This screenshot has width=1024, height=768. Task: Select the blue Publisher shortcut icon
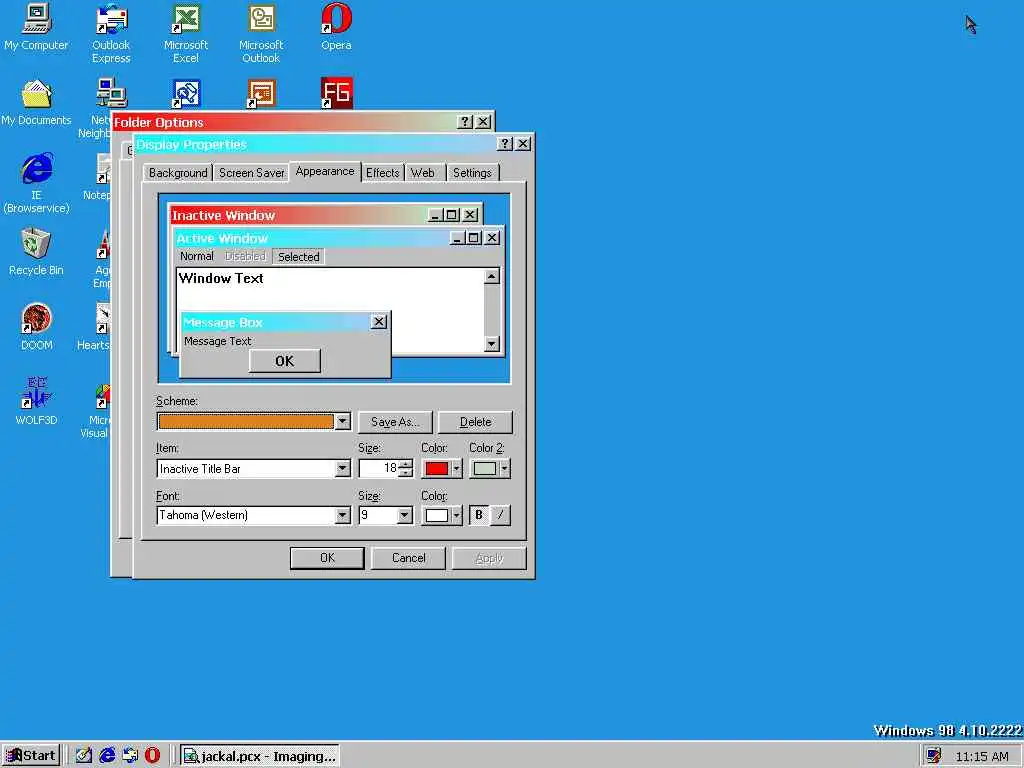[x=186, y=93]
